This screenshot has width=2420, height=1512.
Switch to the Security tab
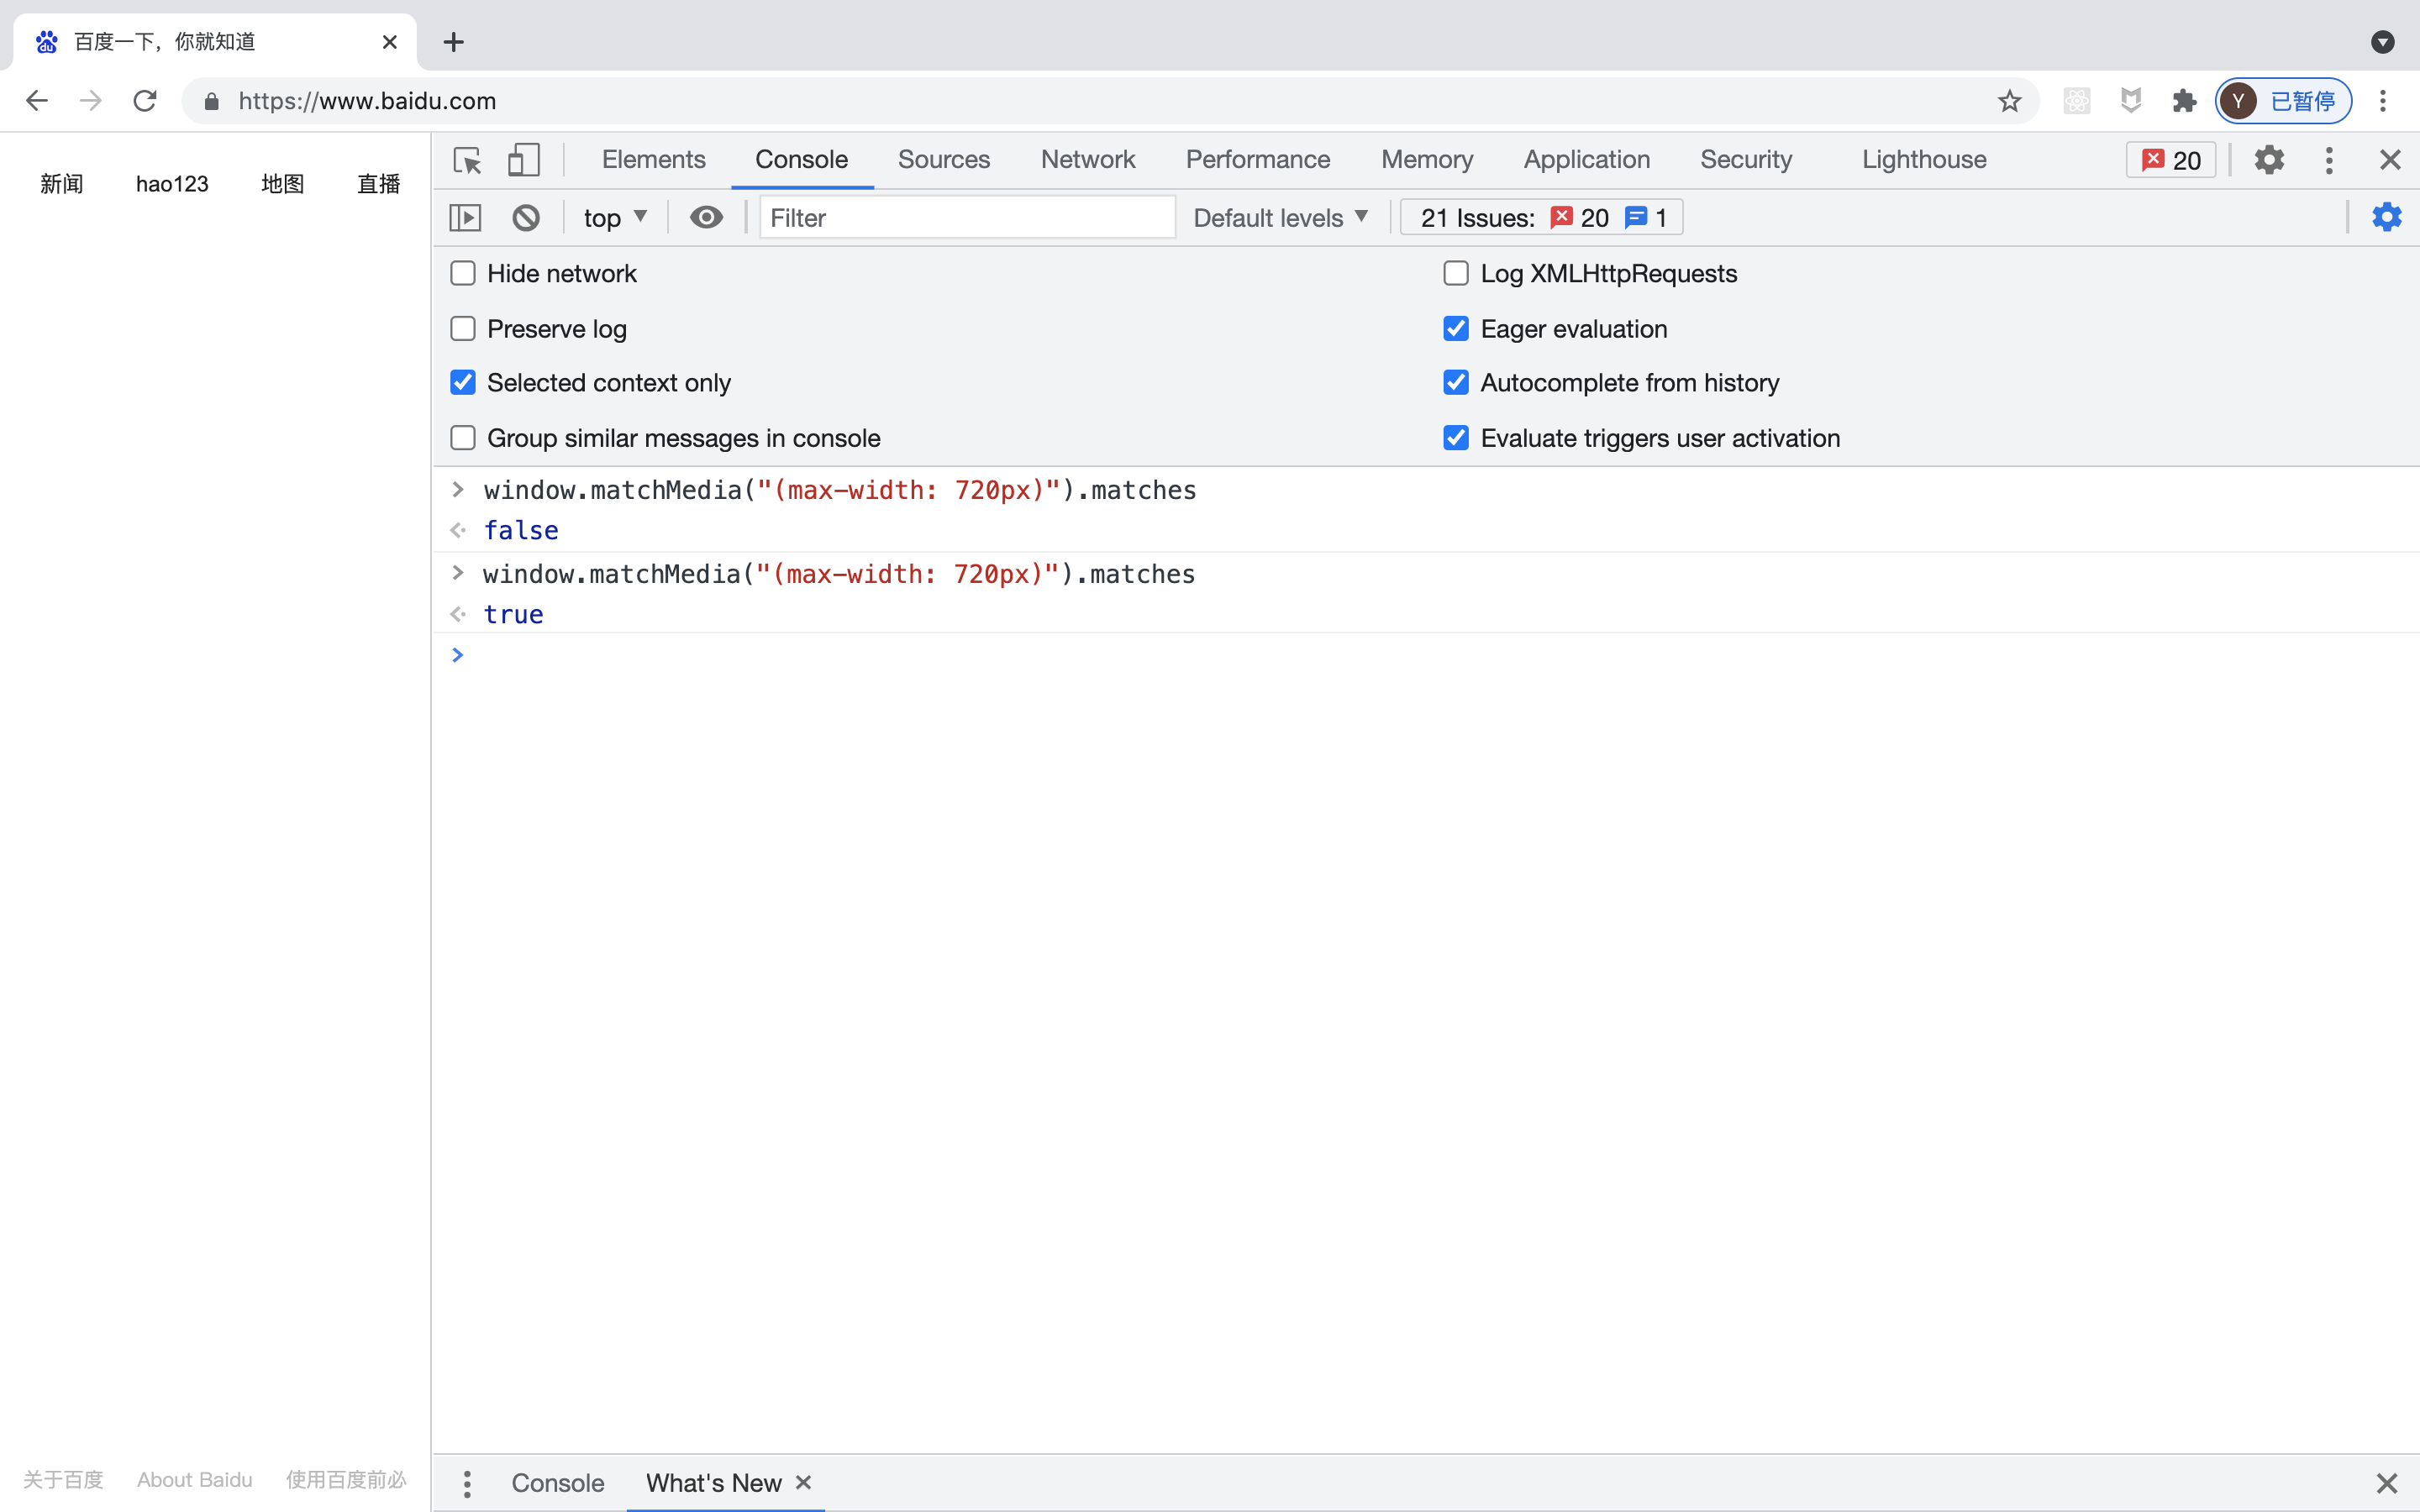pos(1746,160)
